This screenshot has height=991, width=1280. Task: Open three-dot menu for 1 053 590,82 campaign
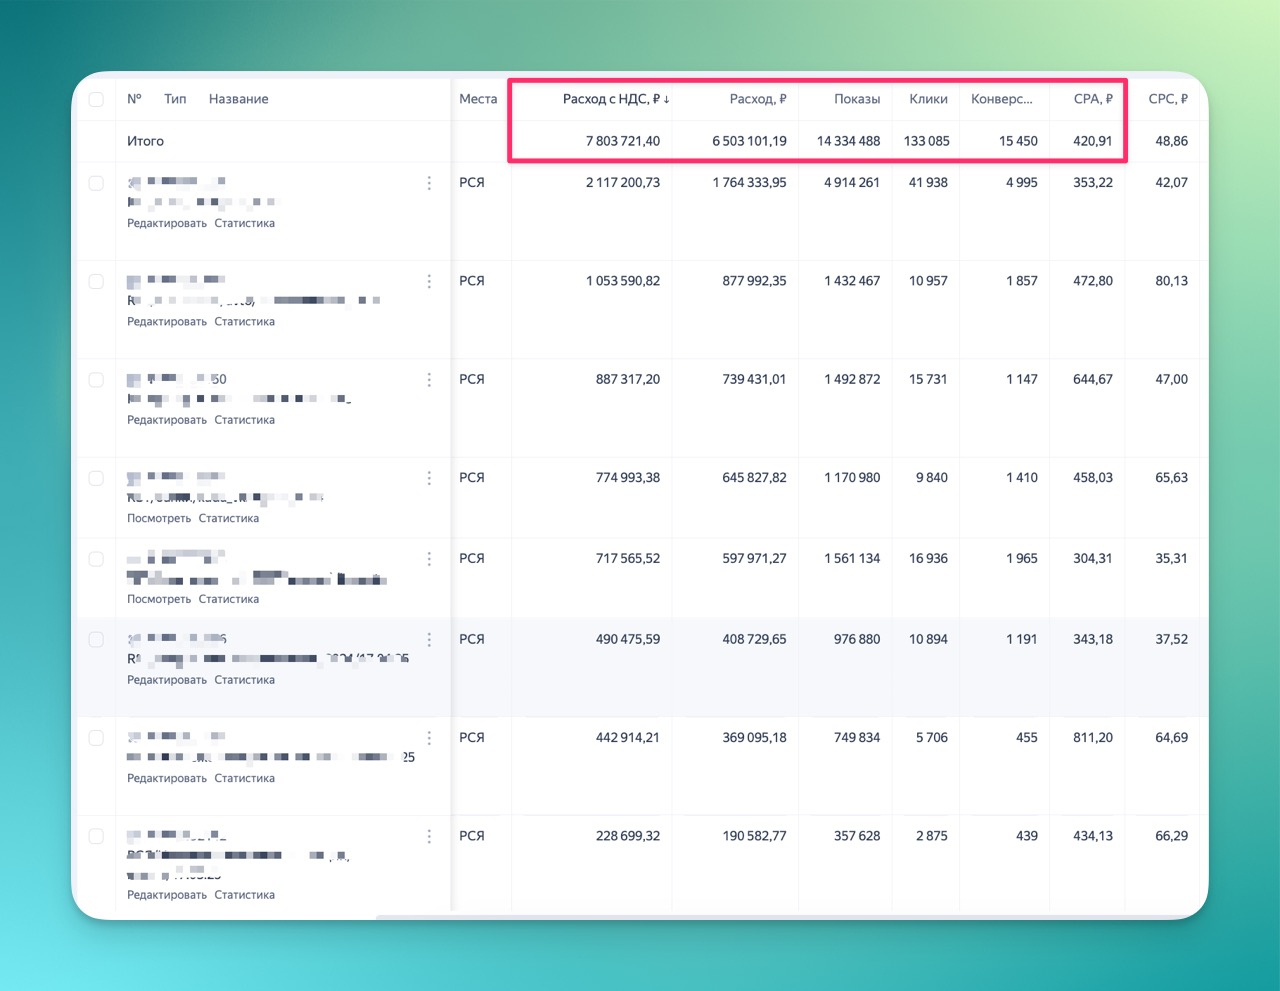429,282
